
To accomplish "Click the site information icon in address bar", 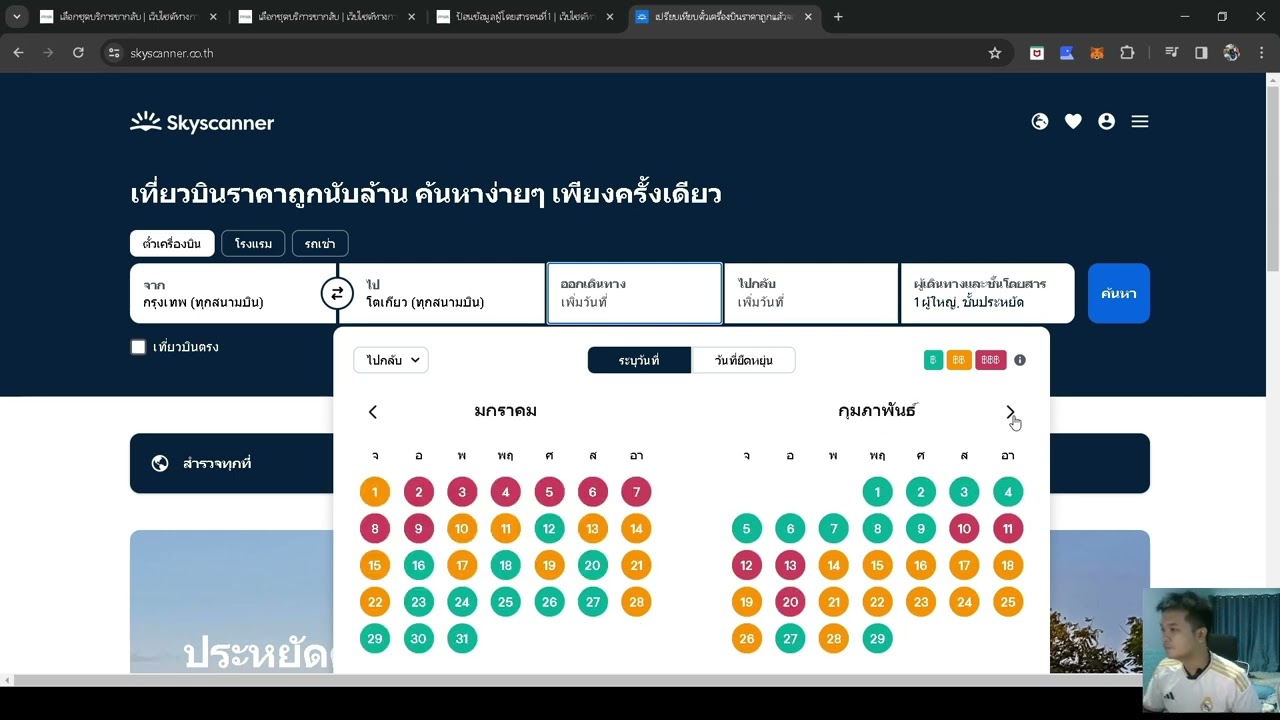I will (x=114, y=53).
